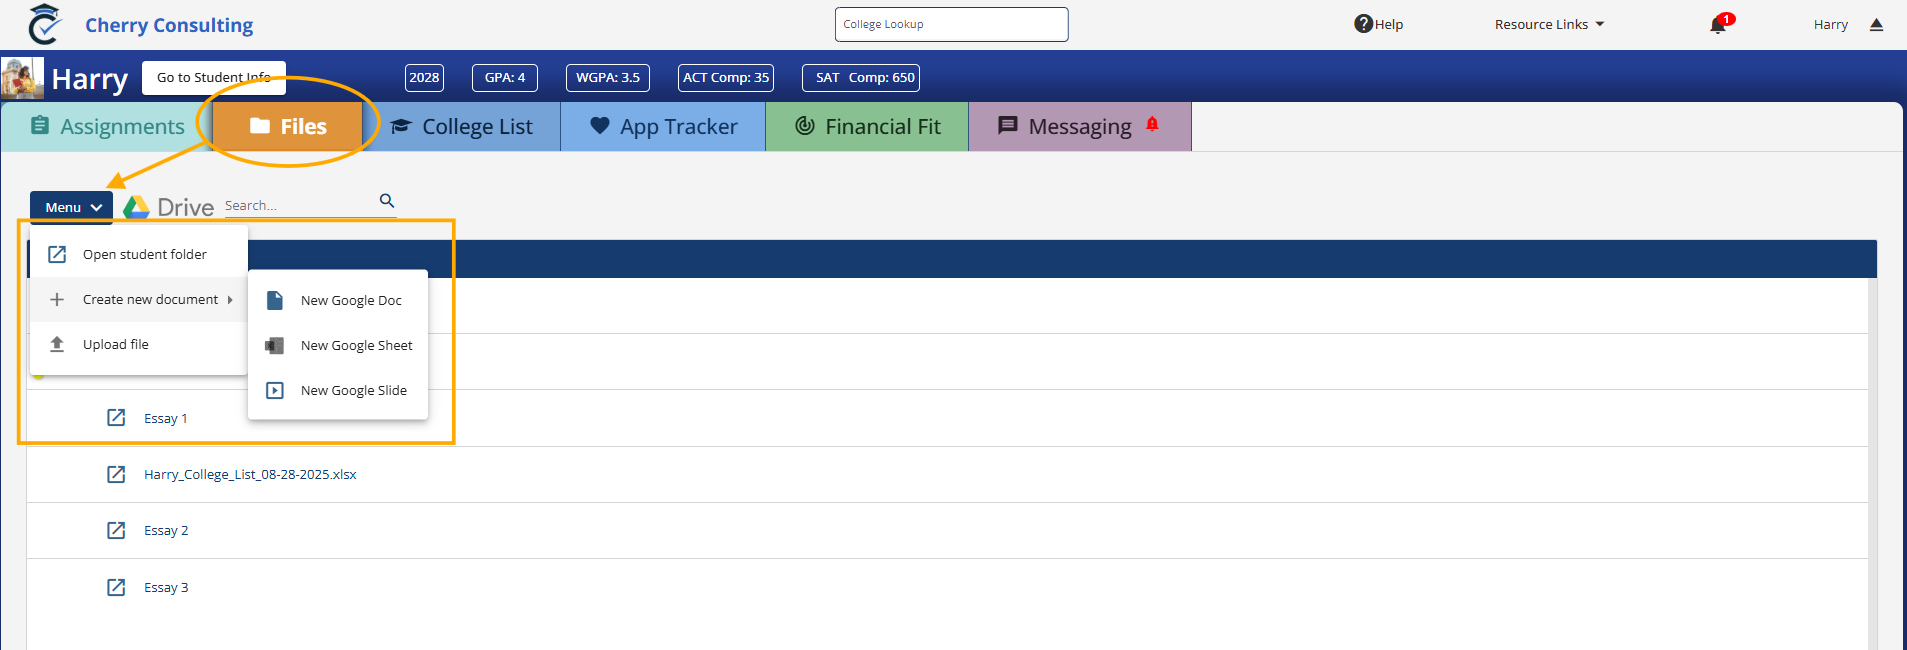The width and height of the screenshot is (1907, 650).
Task: Select New Google Doc option
Action: (x=350, y=300)
